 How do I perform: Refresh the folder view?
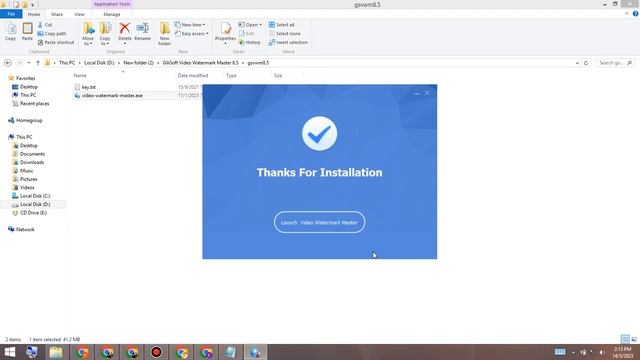[586, 63]
